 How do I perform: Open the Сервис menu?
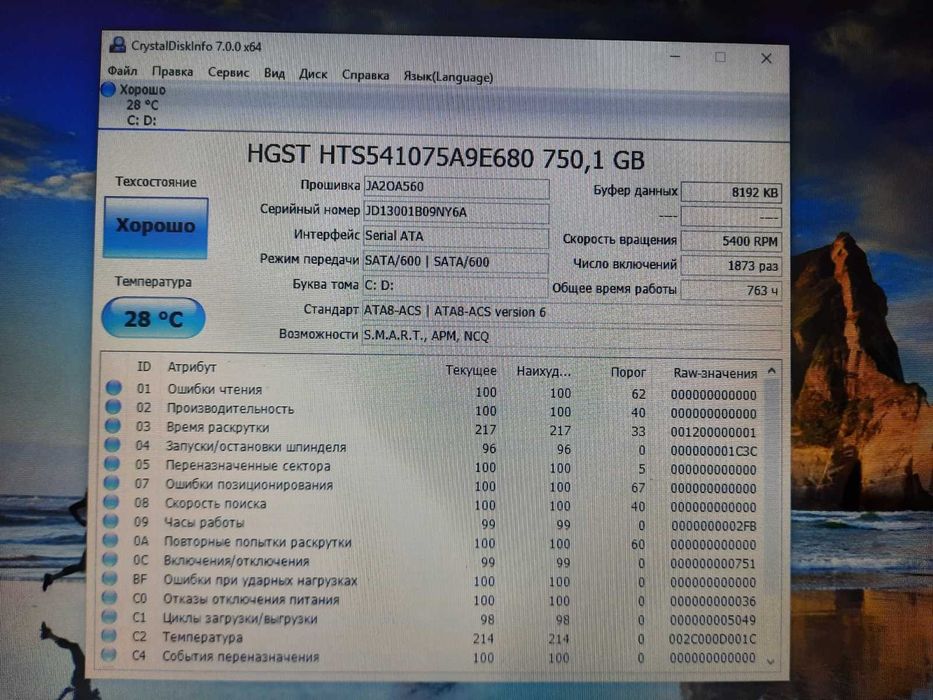point(228,72)
